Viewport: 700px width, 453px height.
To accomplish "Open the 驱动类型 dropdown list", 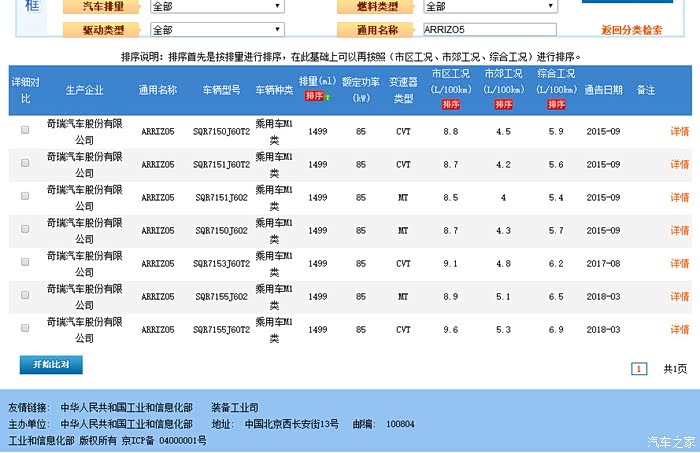I will [216, 30].
